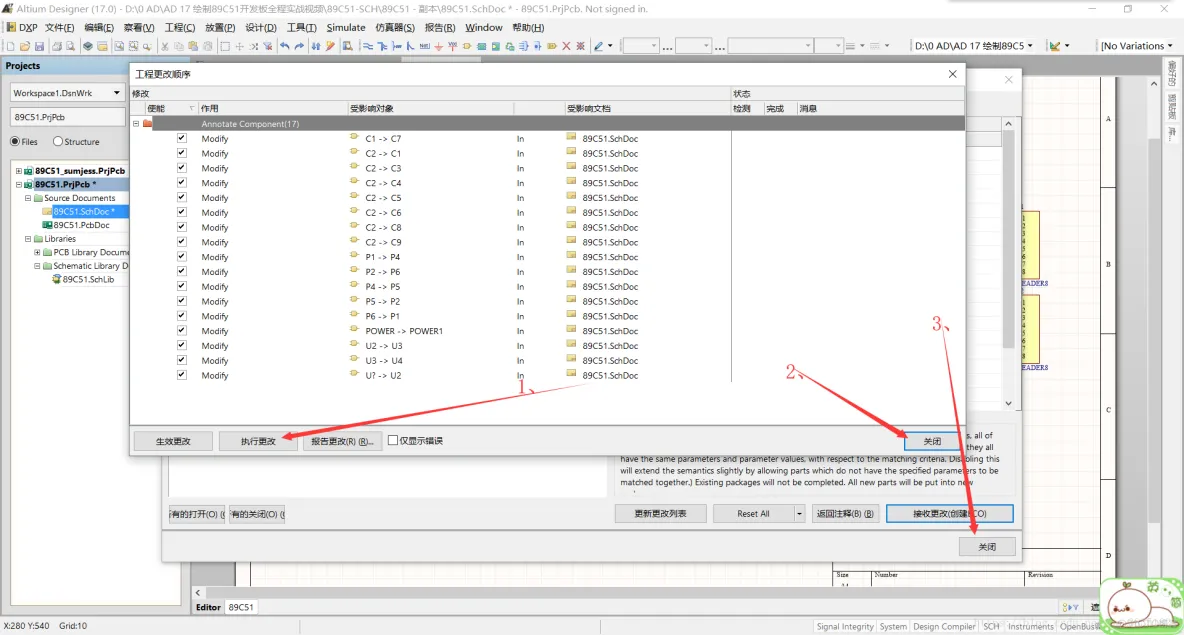
Task: Open the 工程(C) menu
Action: (180, 27)
